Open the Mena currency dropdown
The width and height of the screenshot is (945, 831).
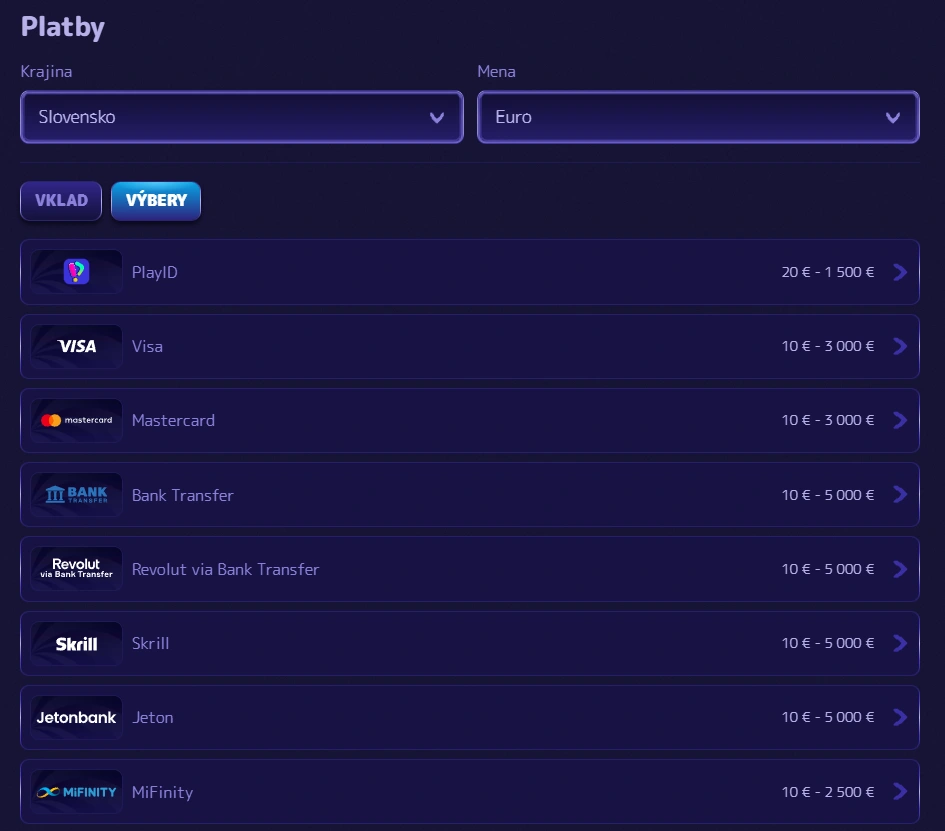click(x=697, y=117)
